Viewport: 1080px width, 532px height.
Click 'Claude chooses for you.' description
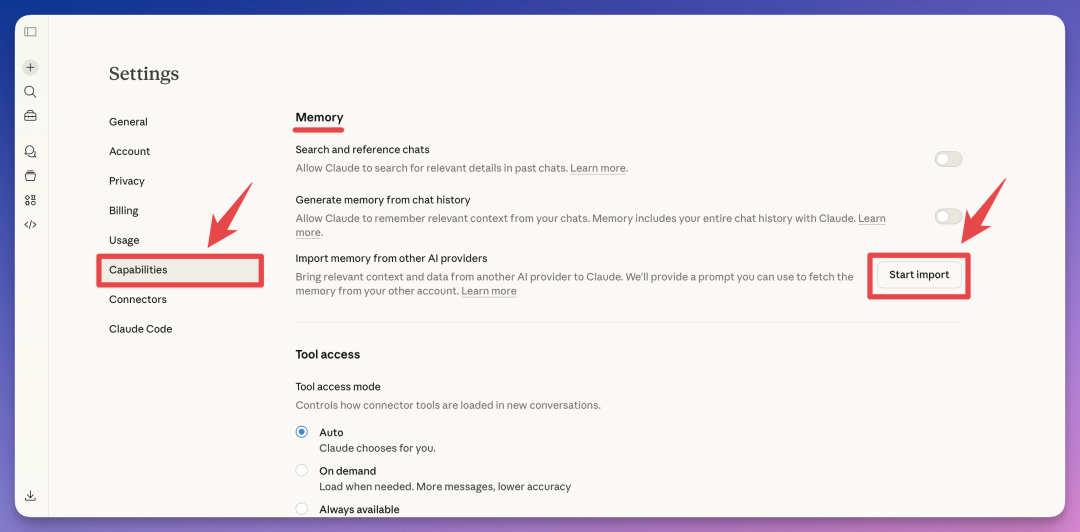pyautogui.click(x=377, y=448)
